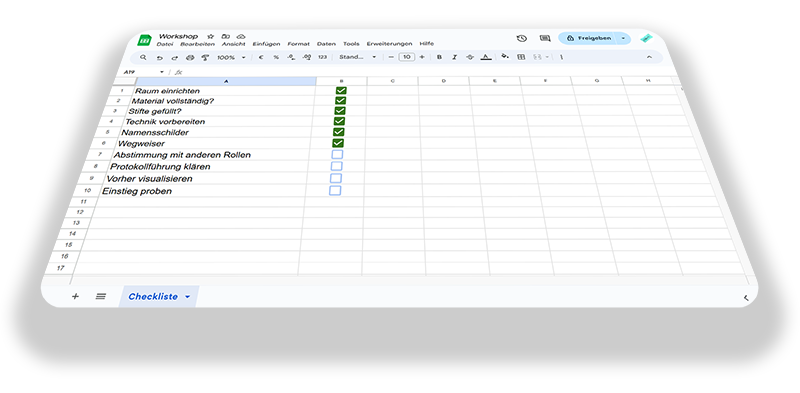Open the Bearbeiten menu
This screenshot has width=800, height=393.
(198, 44)
